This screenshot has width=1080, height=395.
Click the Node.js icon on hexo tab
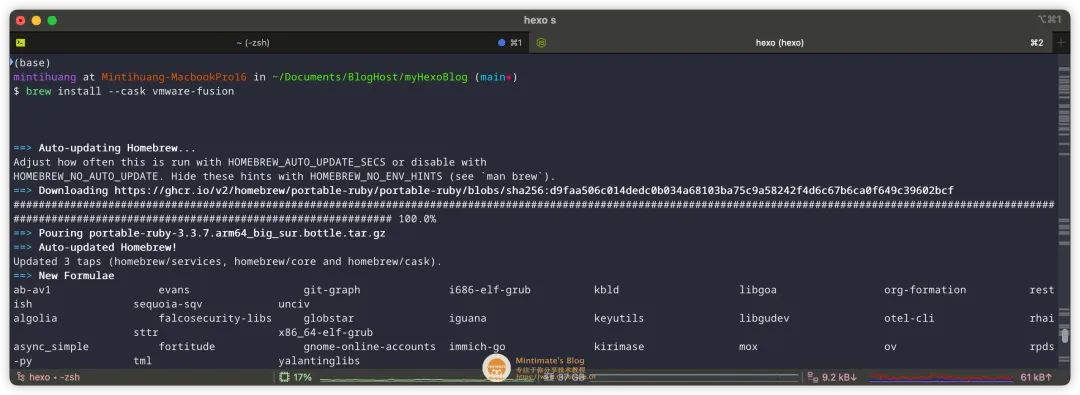tap(541, 43)
